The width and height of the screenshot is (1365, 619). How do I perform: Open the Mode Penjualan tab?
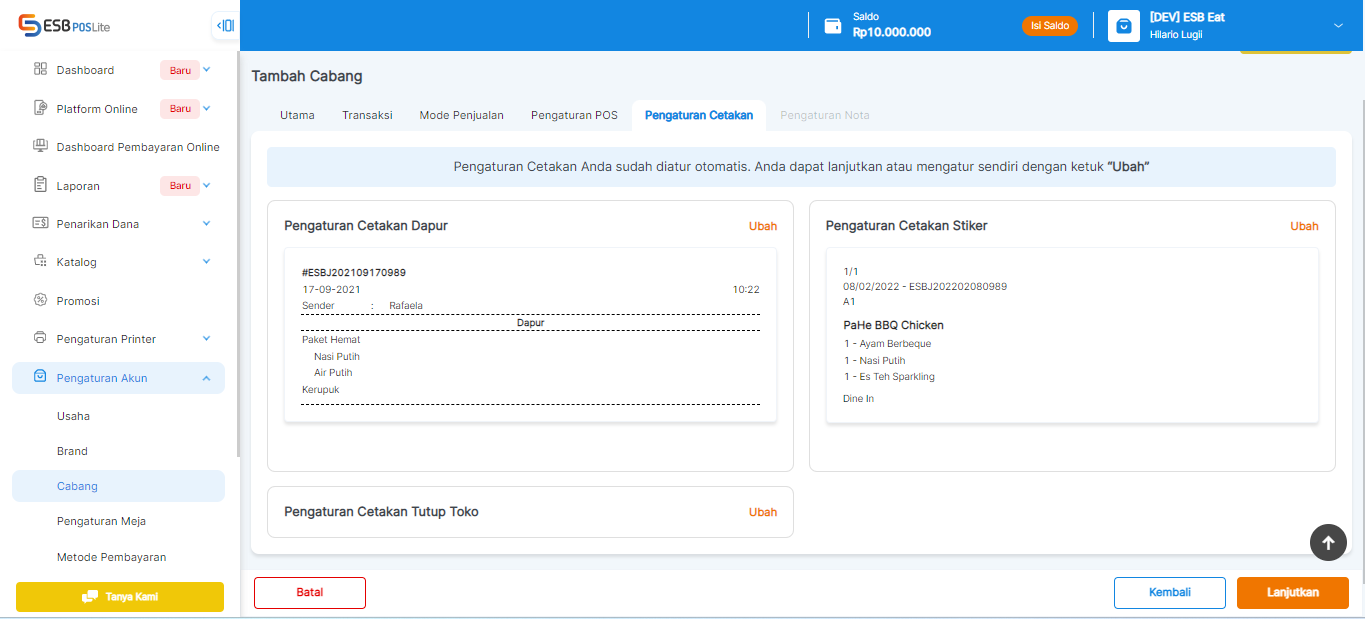pos(461,115)
